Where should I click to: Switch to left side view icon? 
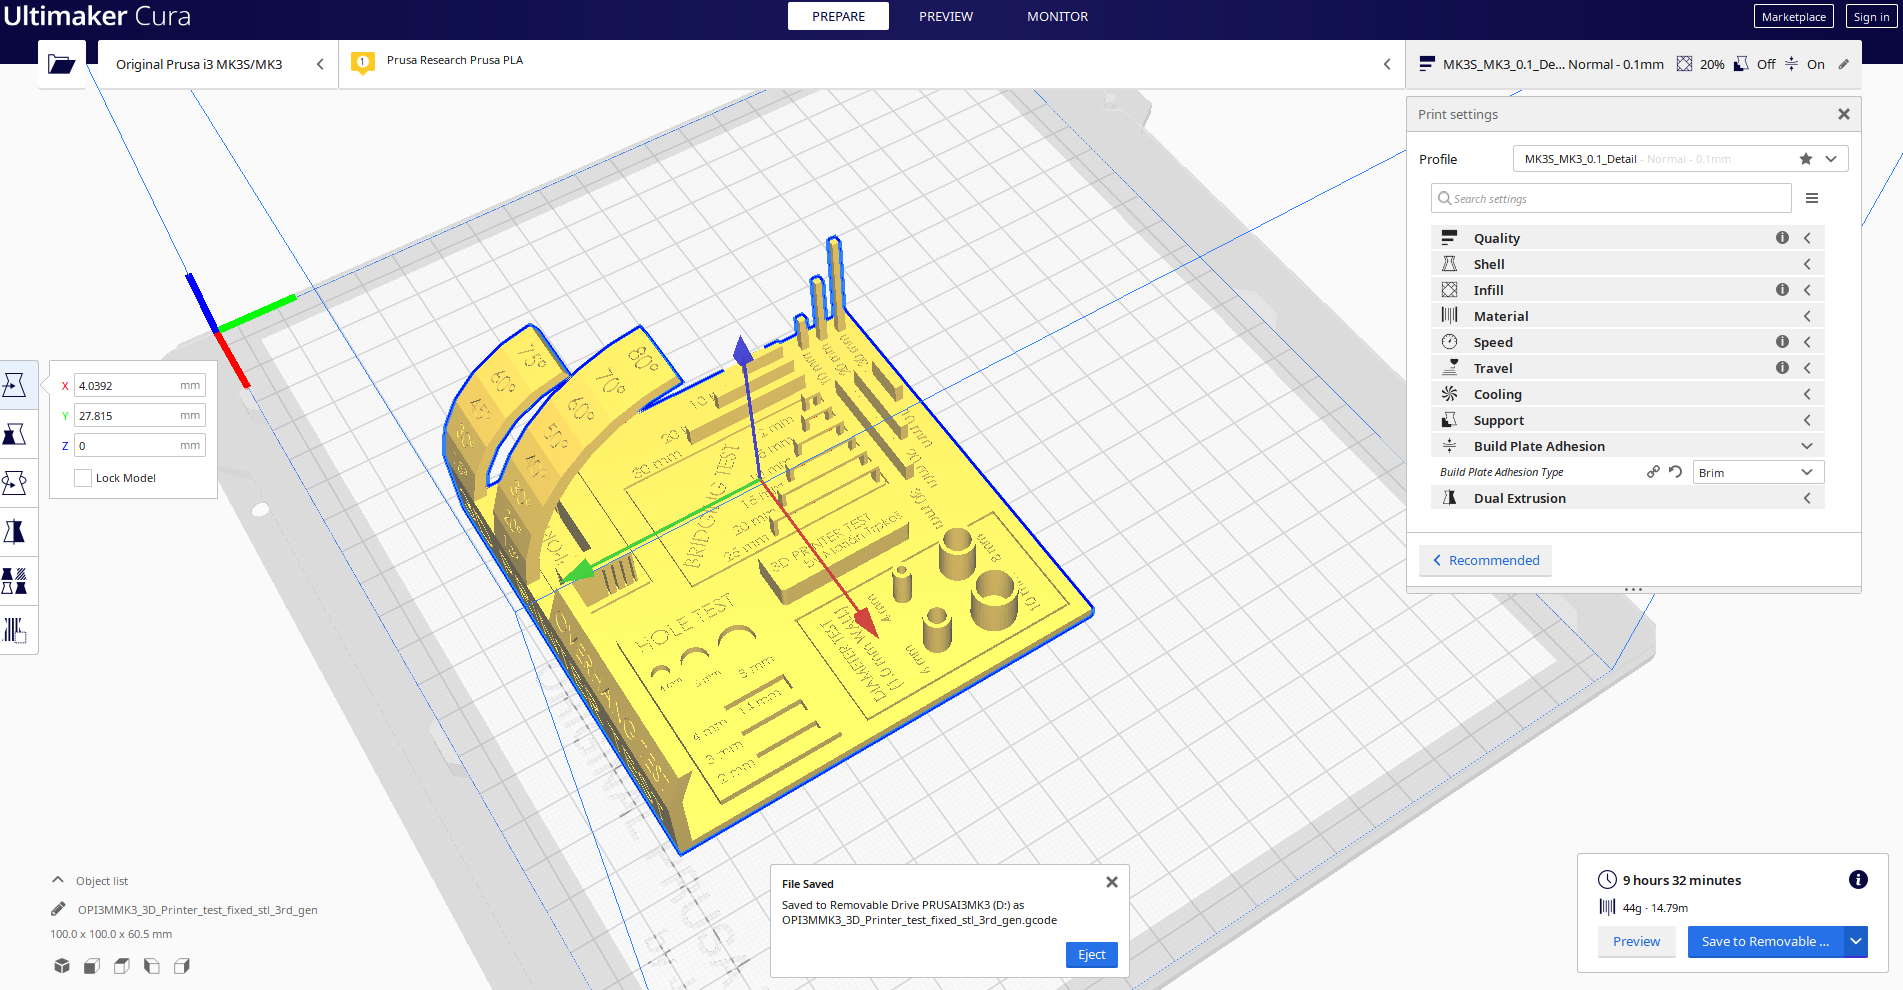click(152, 966)
